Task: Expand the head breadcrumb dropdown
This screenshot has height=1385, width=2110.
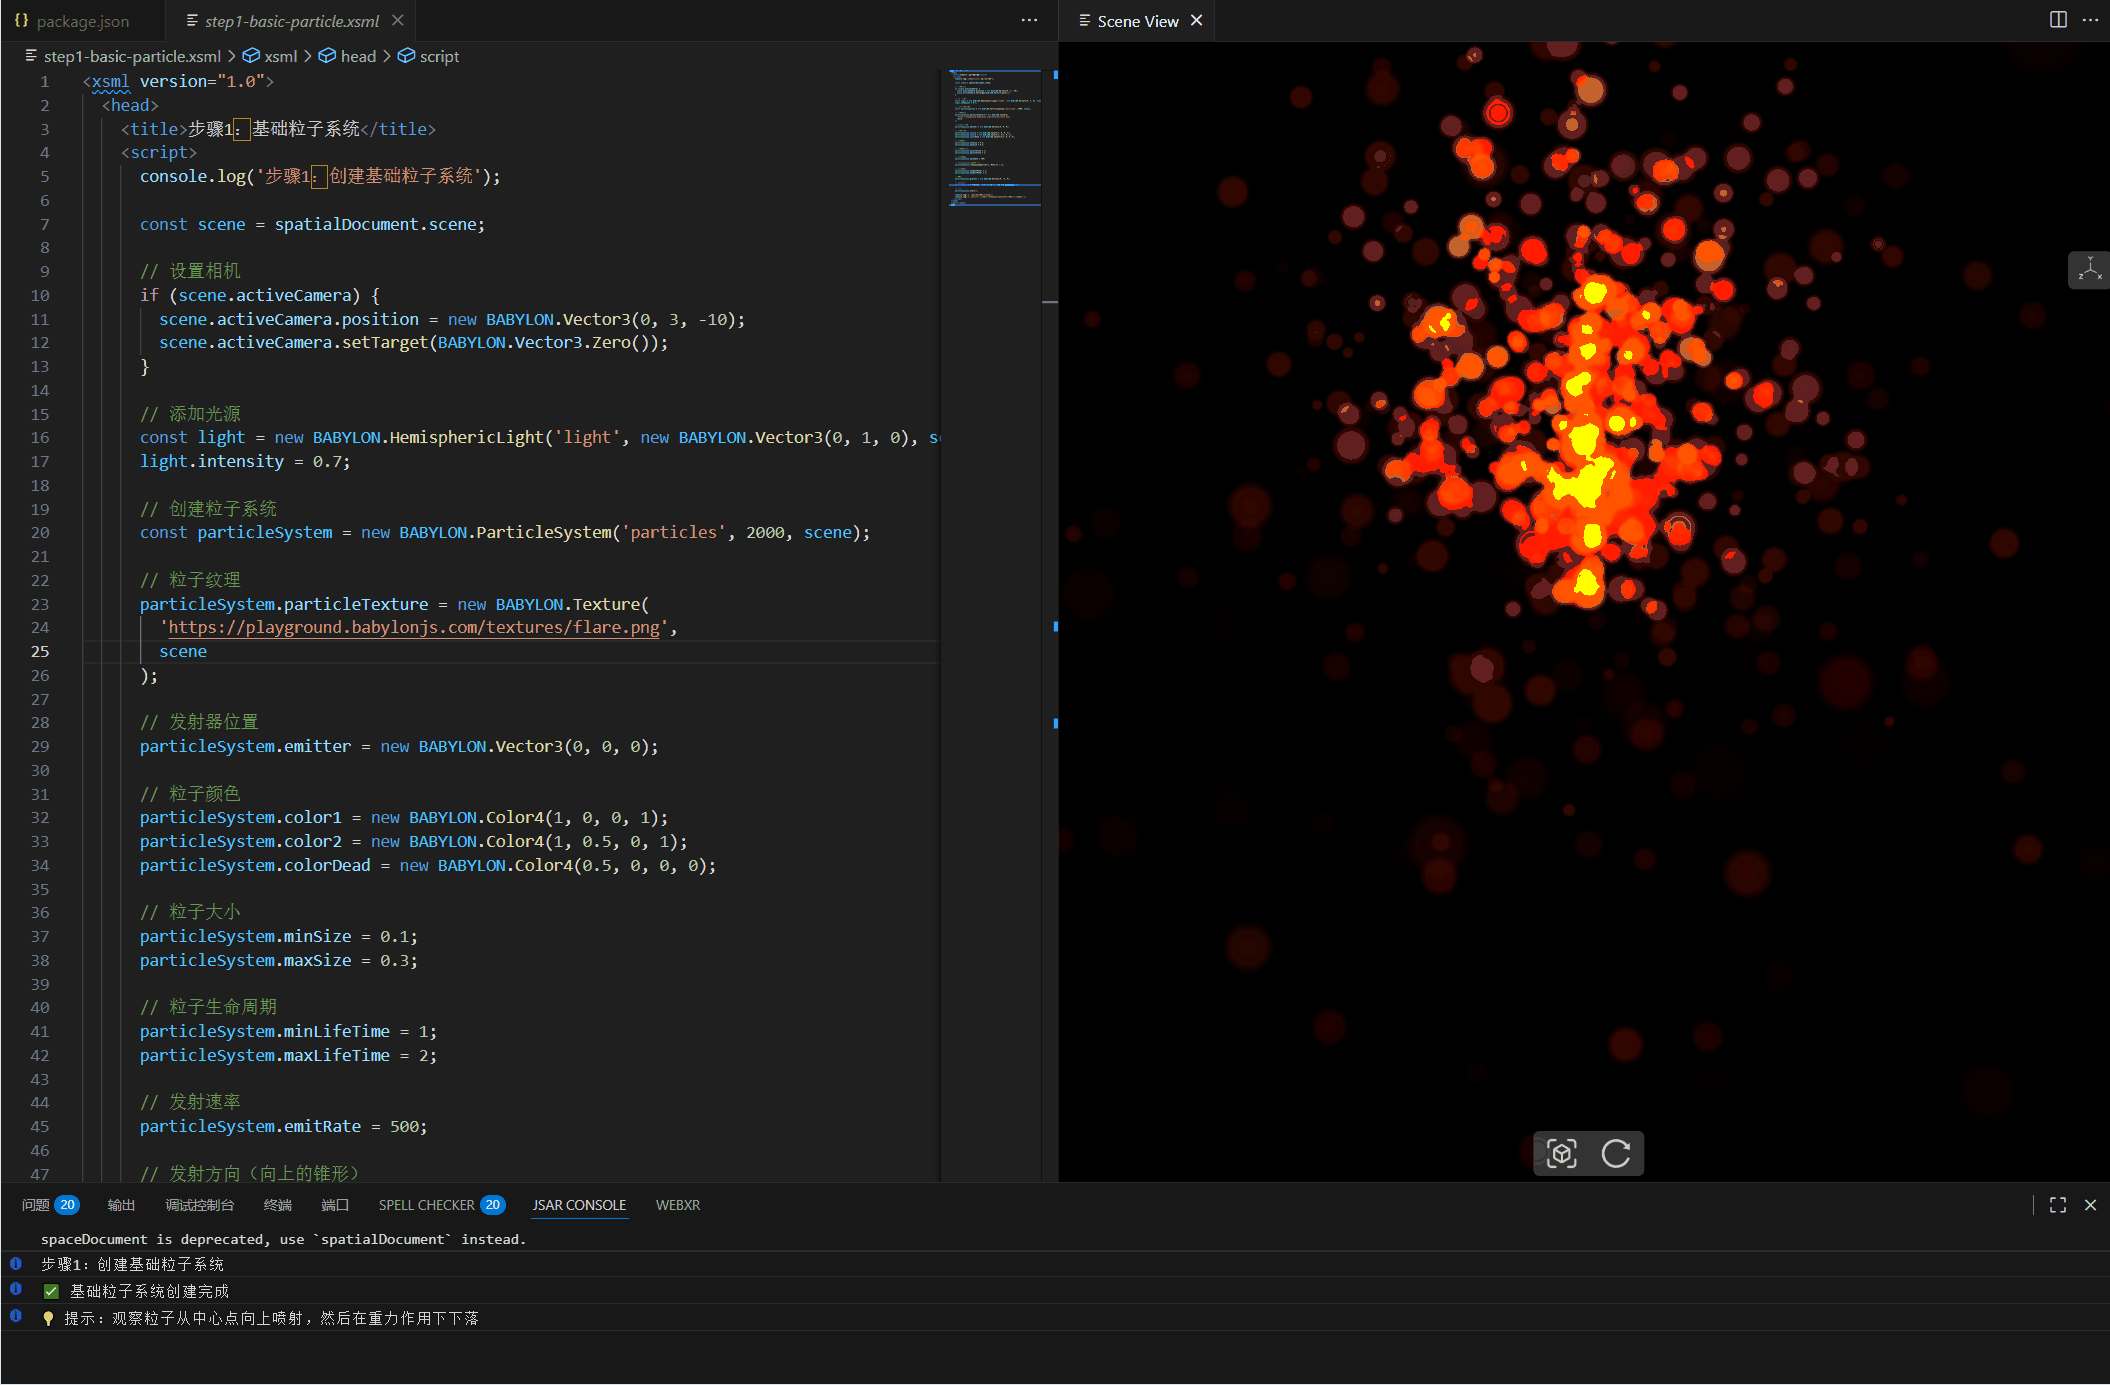Action: (357, 56)
